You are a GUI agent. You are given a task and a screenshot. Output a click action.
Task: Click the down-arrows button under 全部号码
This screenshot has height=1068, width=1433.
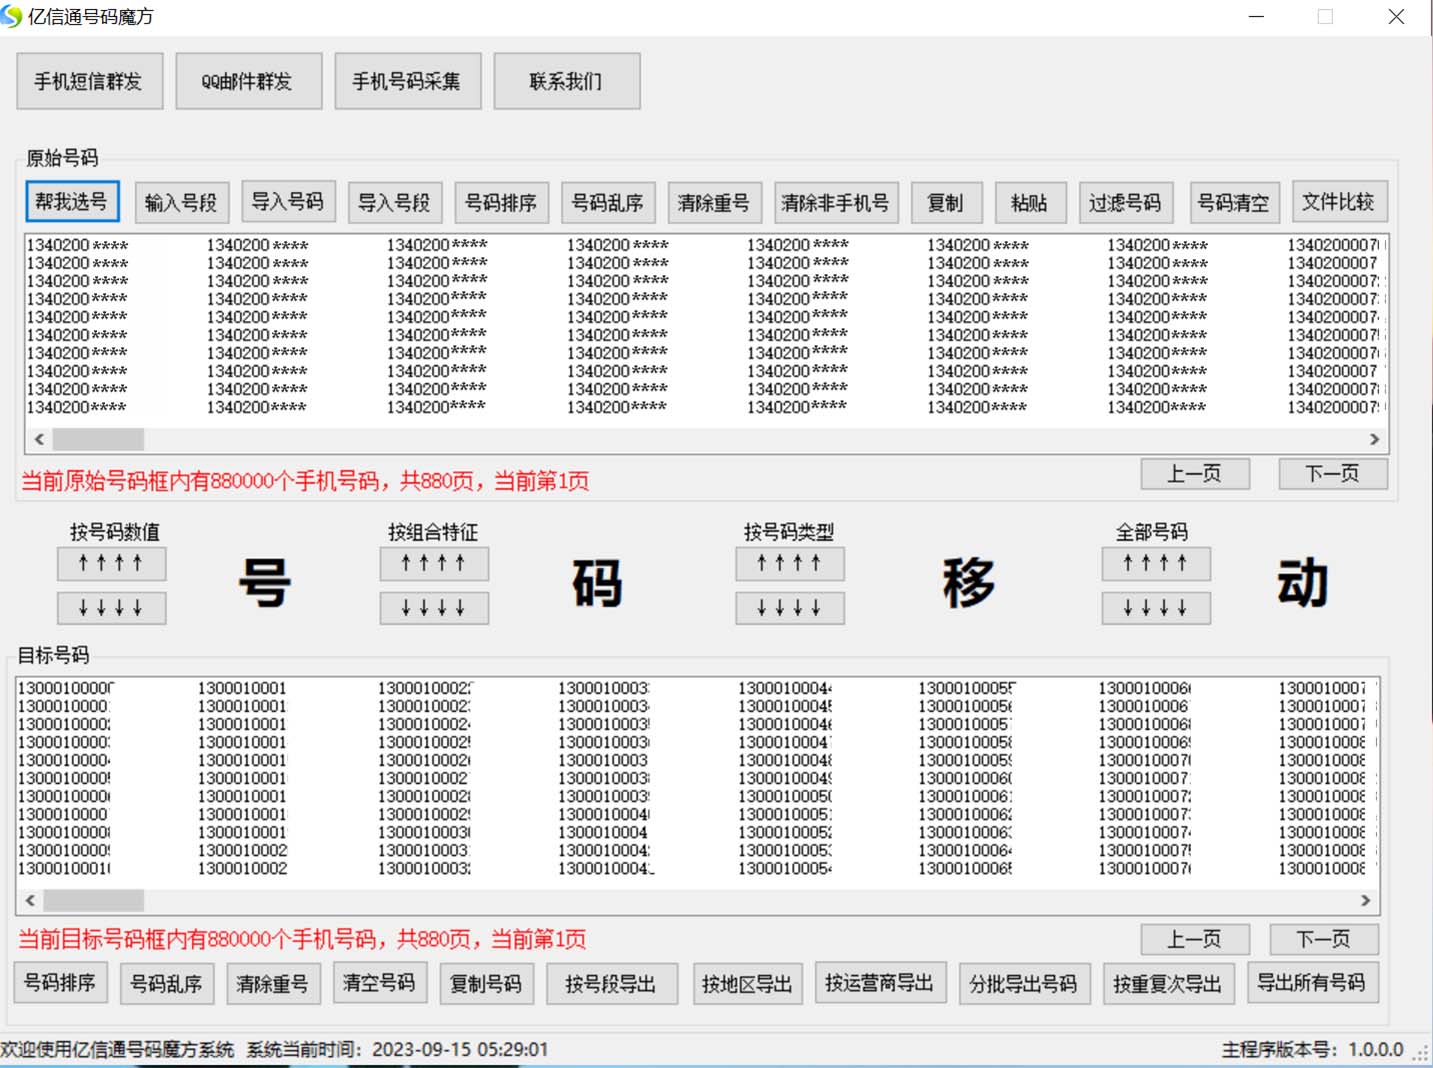coord(1155,608)
